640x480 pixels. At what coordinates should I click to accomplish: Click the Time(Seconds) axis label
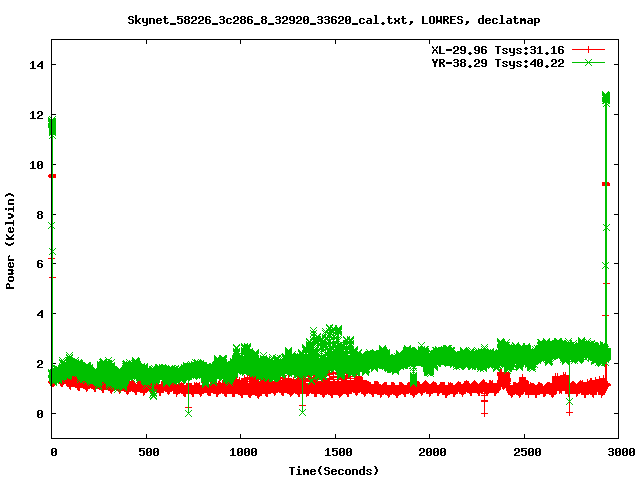[333, 471]
